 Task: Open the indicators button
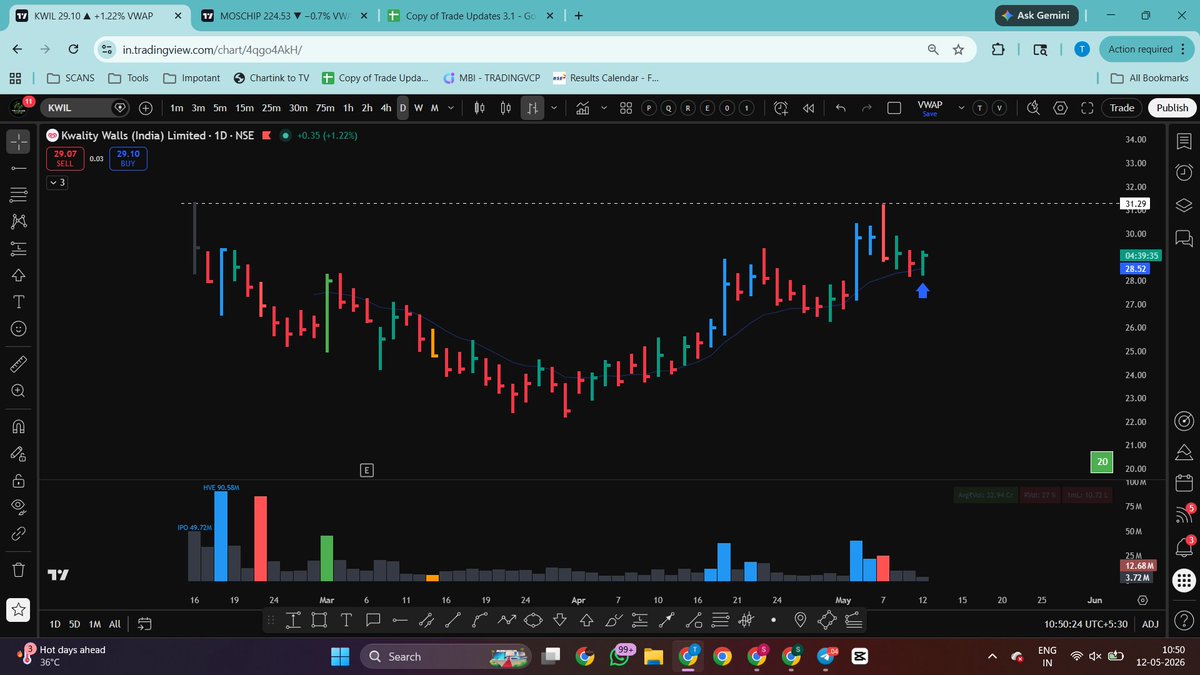585,108
